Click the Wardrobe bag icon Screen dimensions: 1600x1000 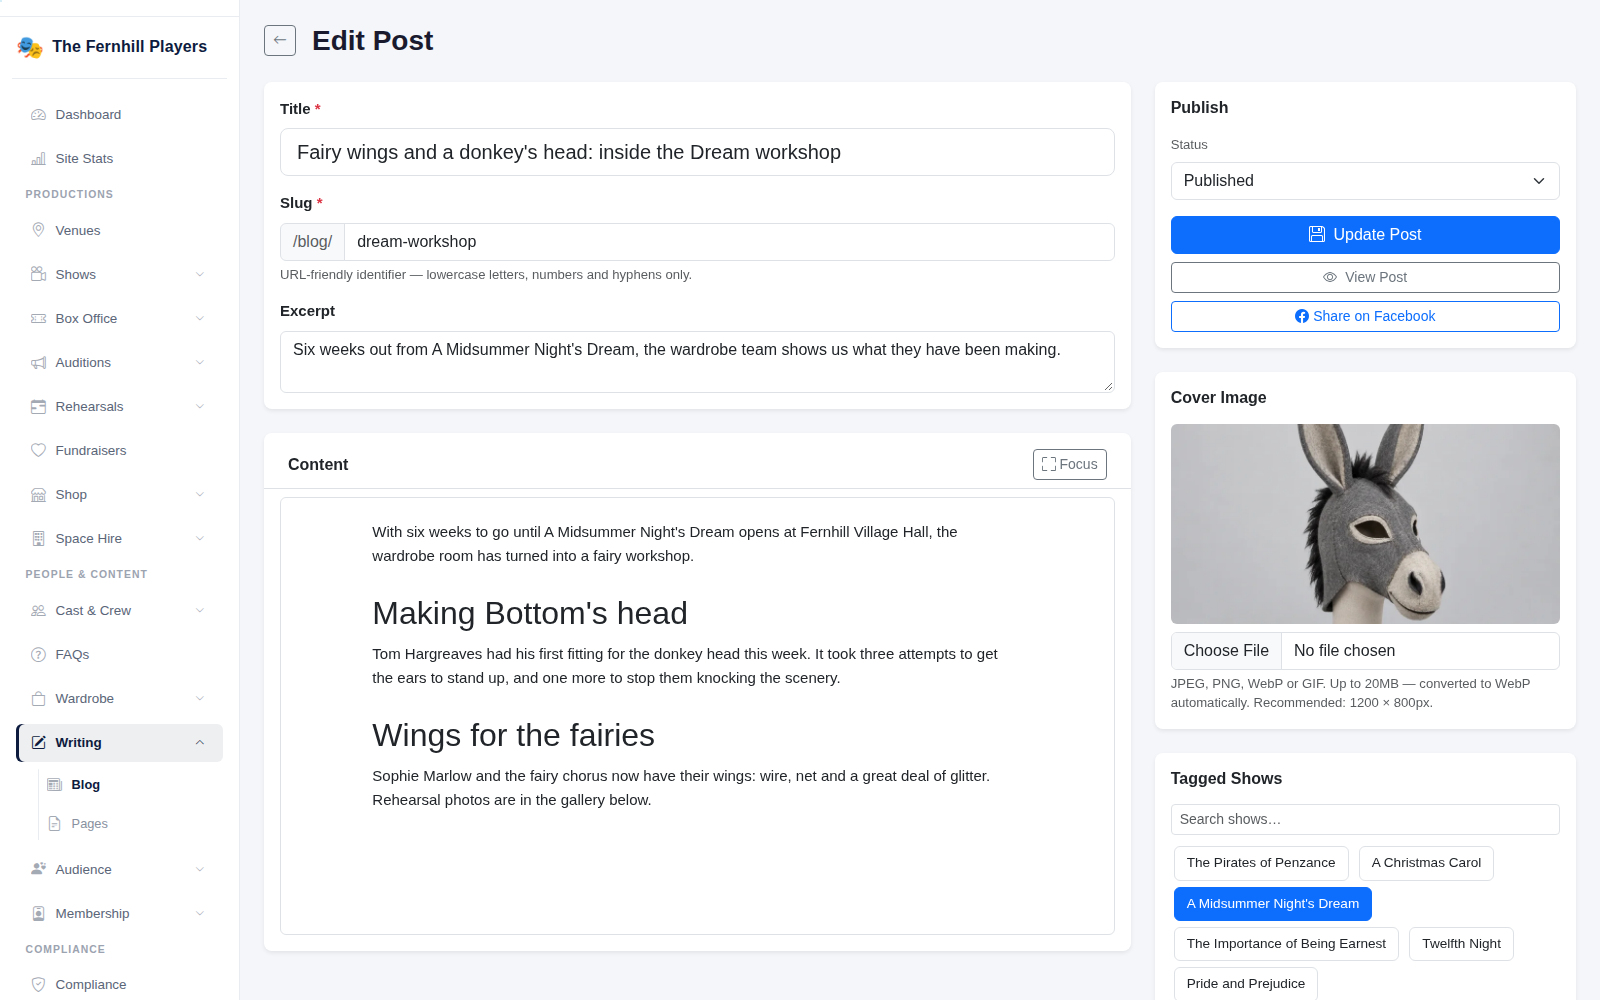tap(38, 699)
